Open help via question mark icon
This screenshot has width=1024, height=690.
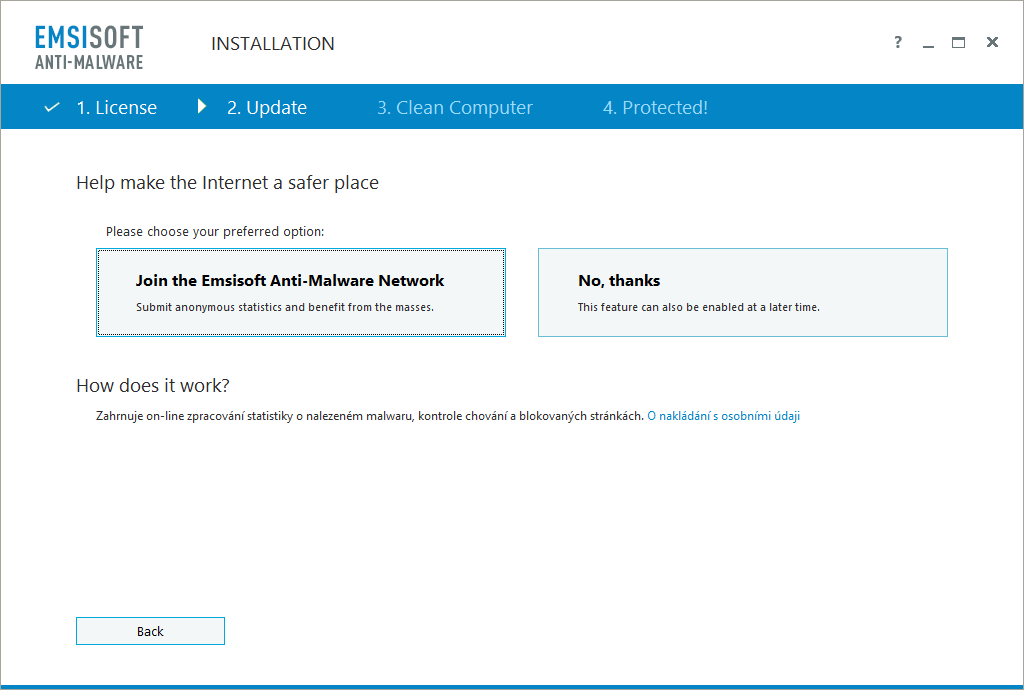898,42
